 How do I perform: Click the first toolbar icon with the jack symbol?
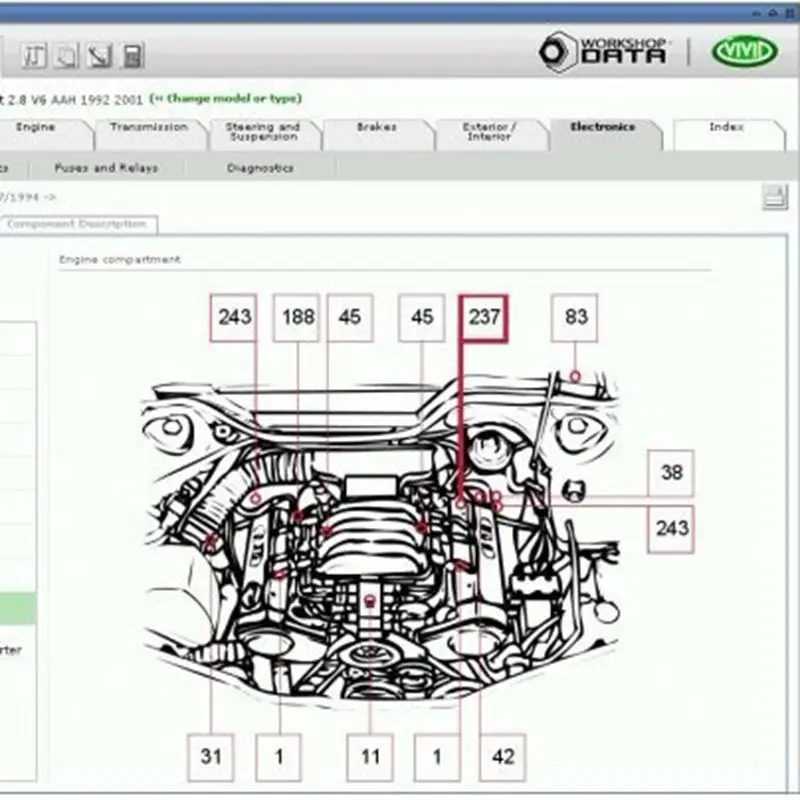tap(35, 55)
